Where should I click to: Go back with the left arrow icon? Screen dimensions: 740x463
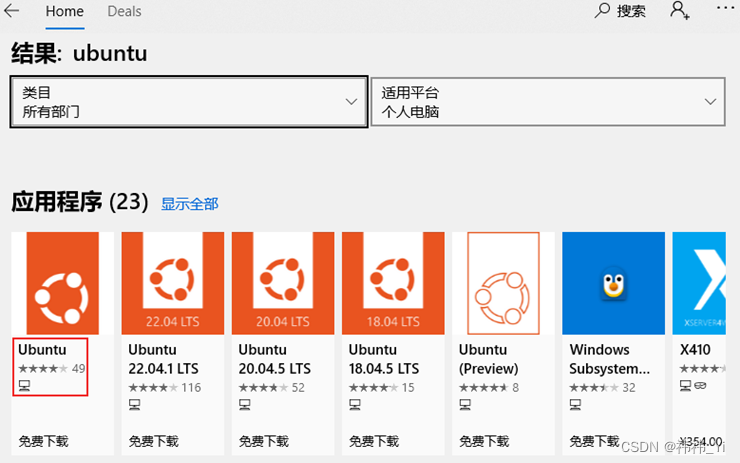(x=11, y=10)
